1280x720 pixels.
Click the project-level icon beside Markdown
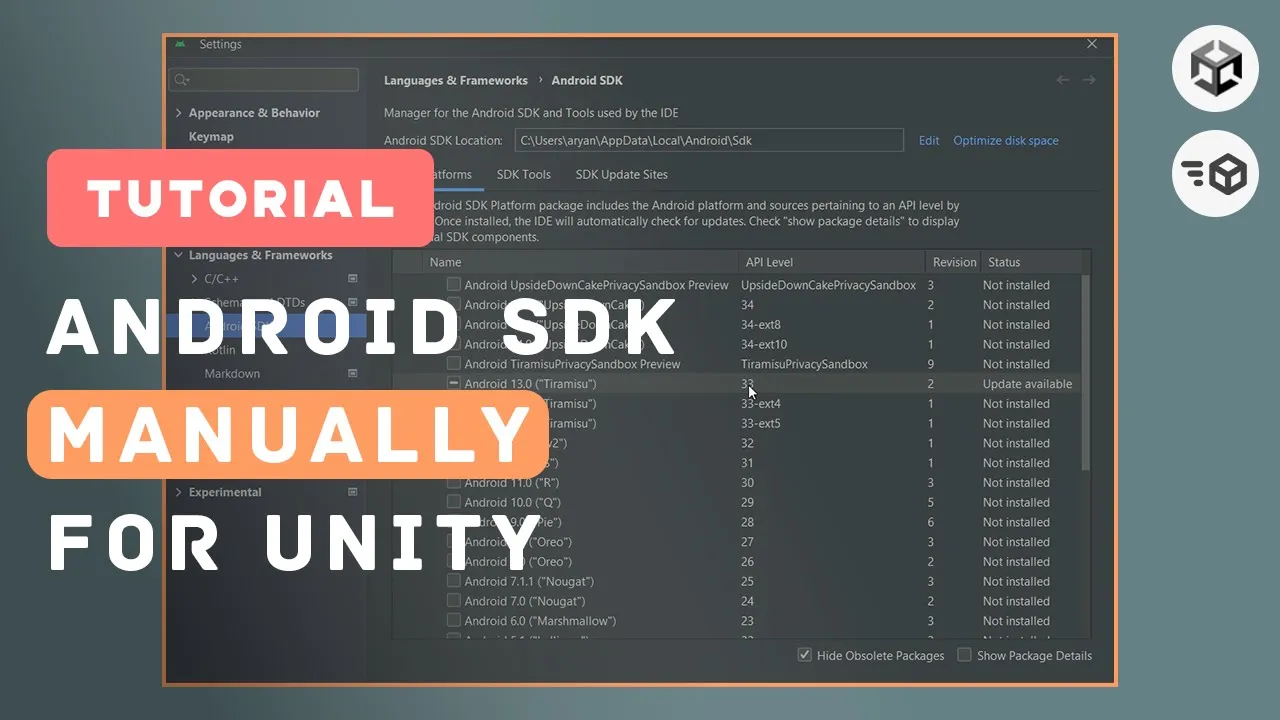pyautogui.click(x=352, y=374)
